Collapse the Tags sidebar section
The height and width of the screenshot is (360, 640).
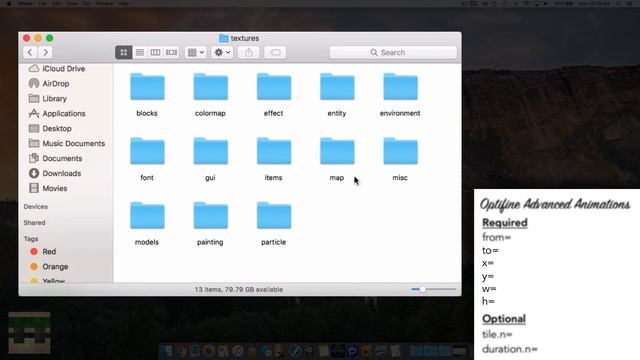[x=31, y=239]
